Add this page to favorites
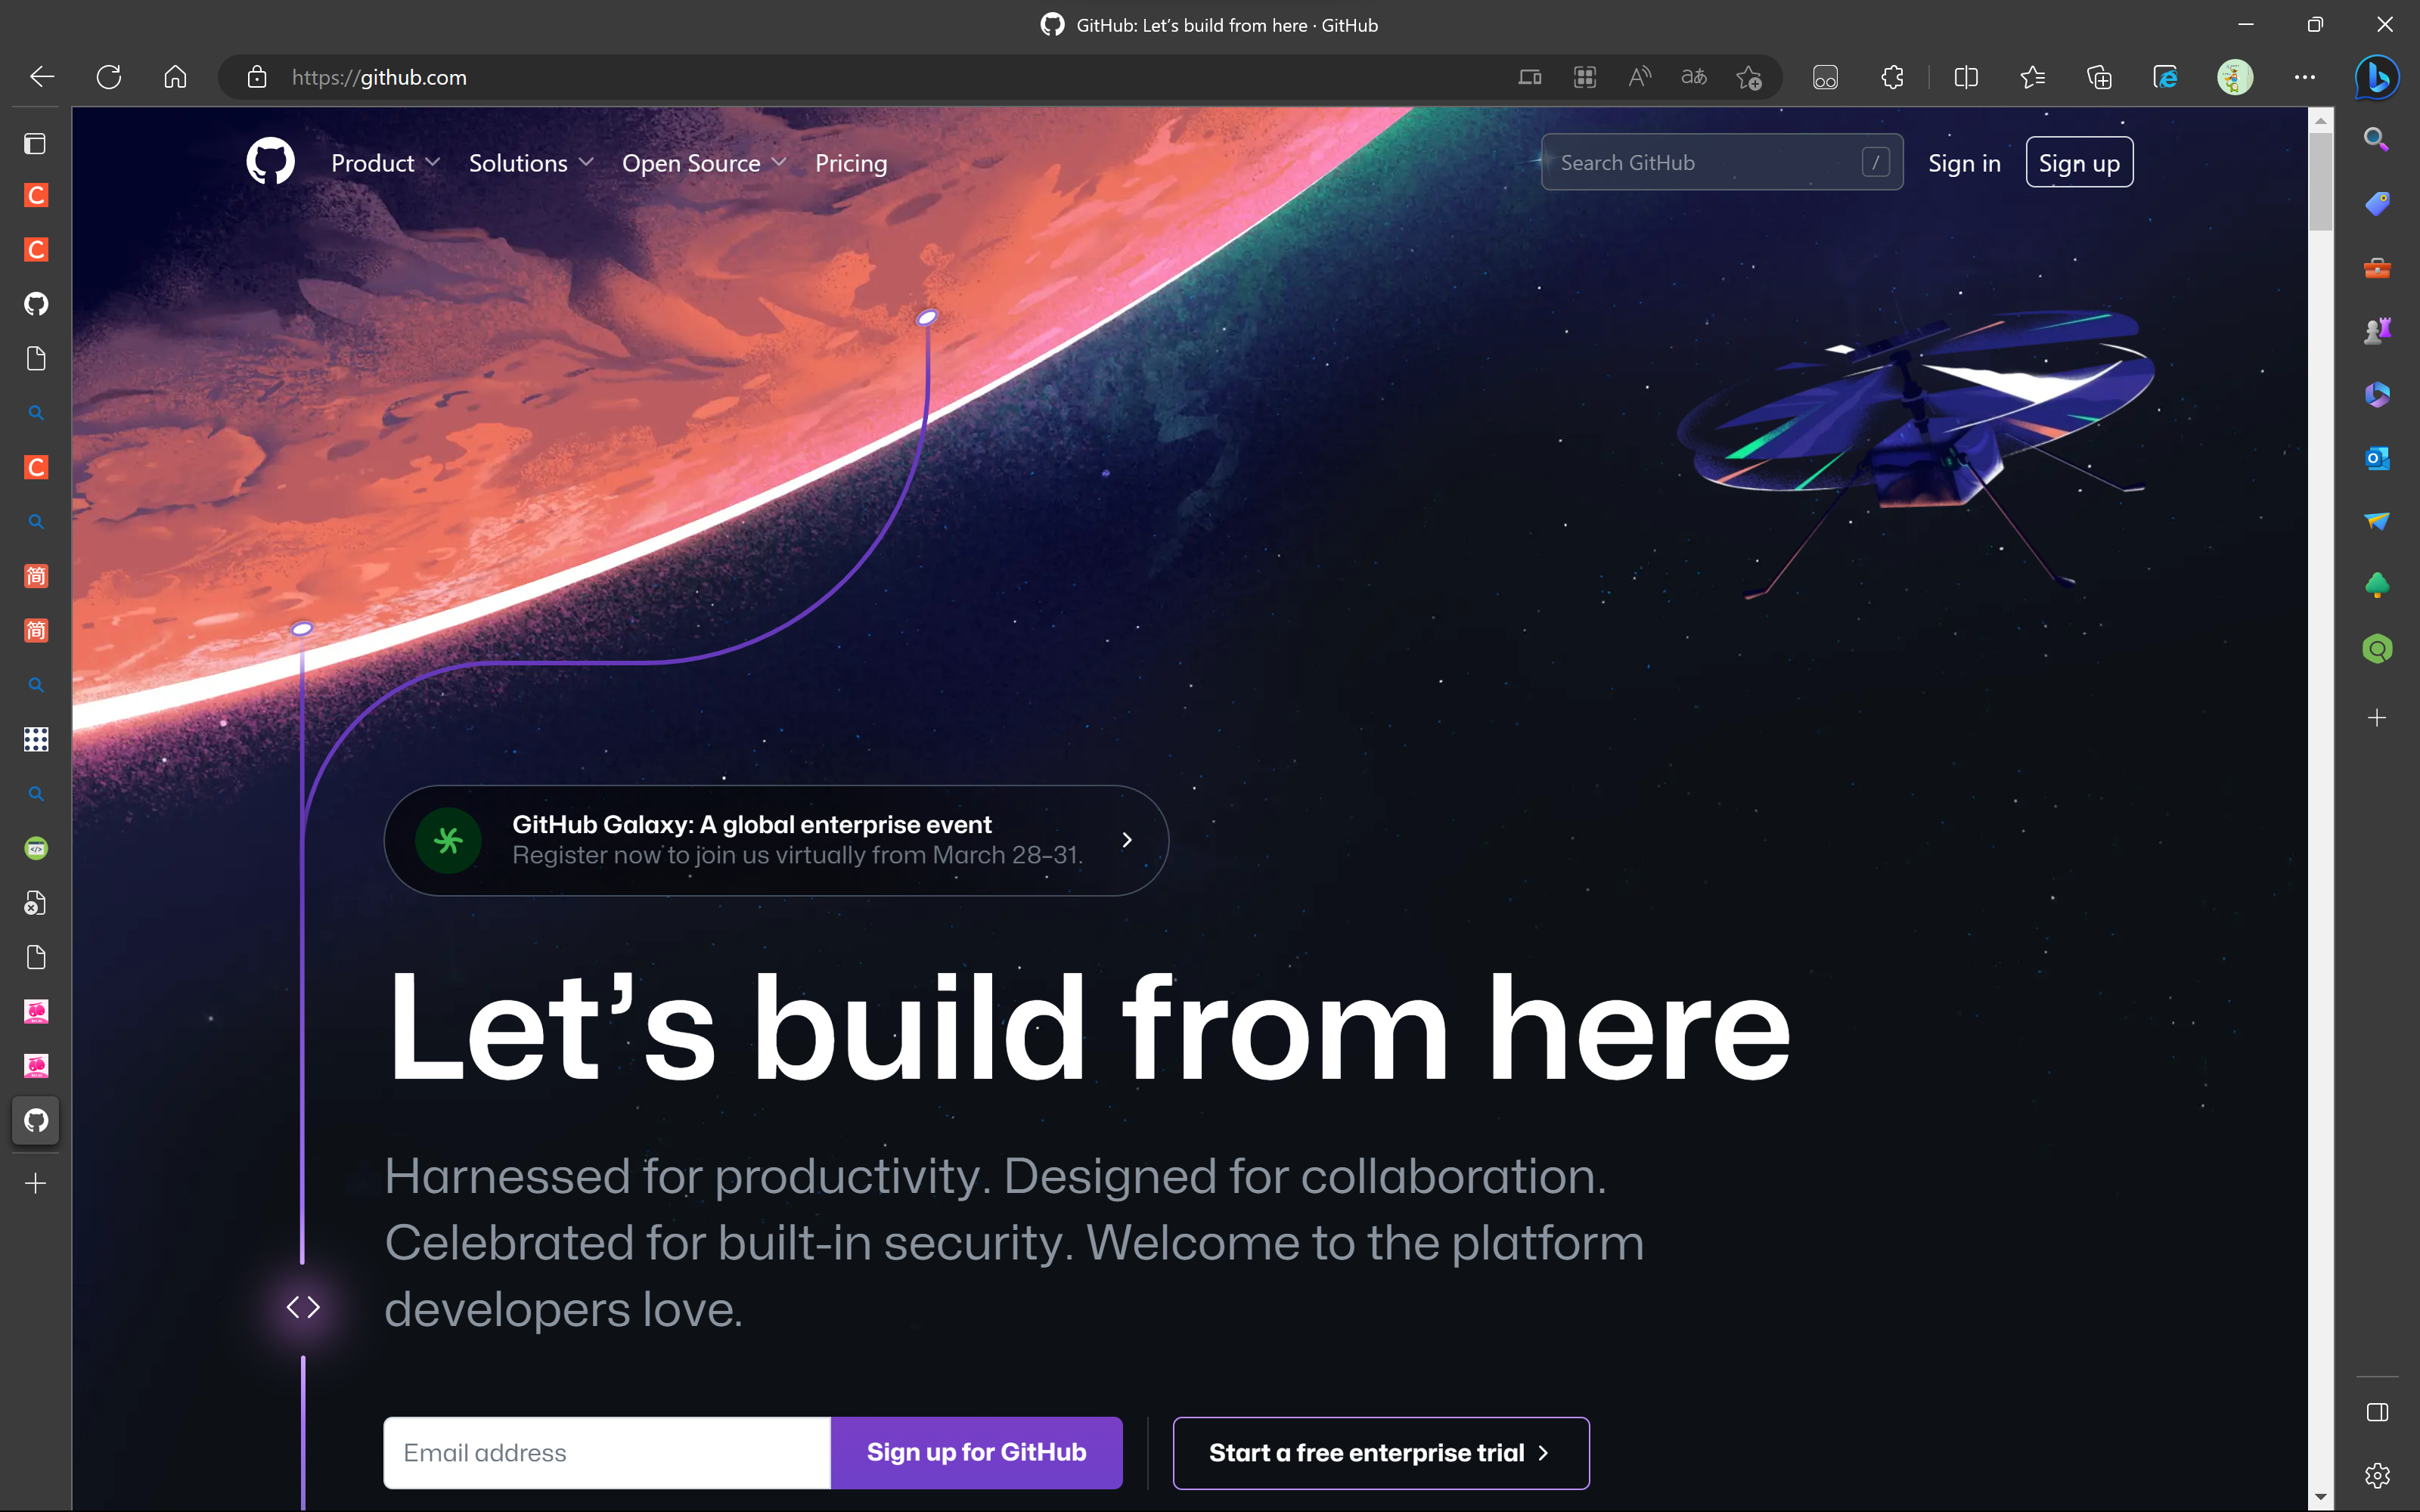Screen dimensions: 2420x1512 pos(1749,77)
